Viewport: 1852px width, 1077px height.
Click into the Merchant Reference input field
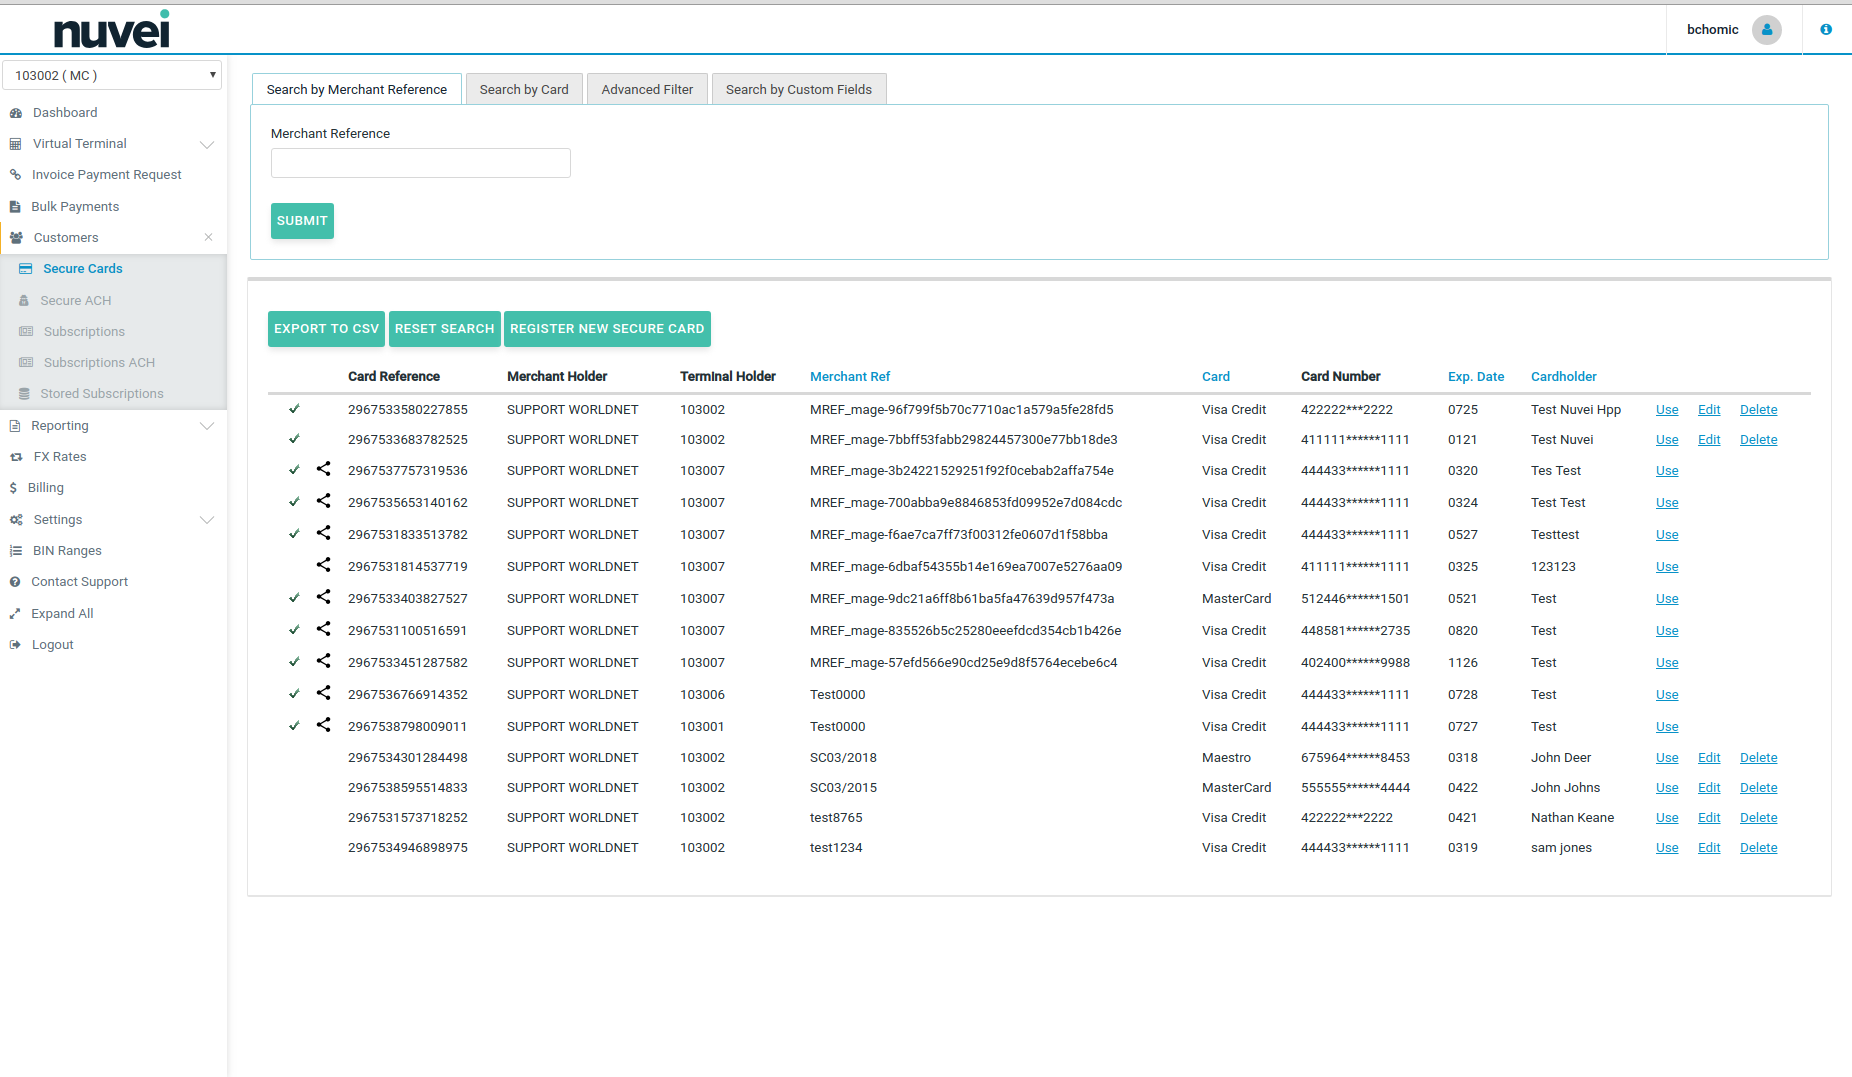pyautogui.click(x=420, y=163)
